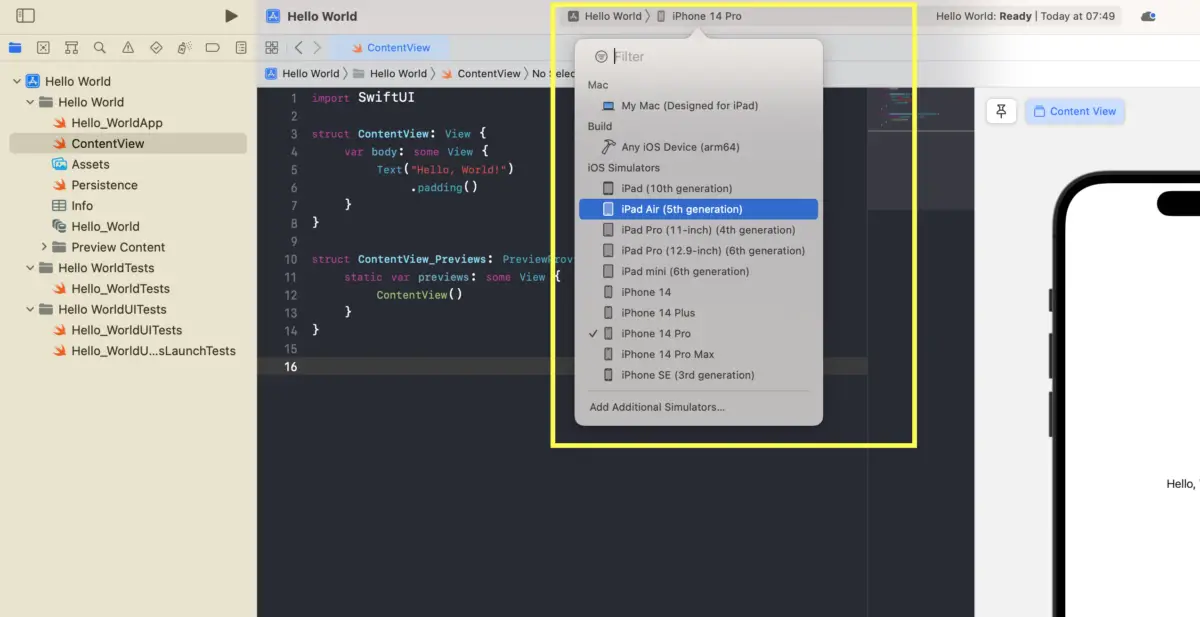Image resolution: width=1200 pixels, height=617 pixels.
Task: Select iPad Pro (11-inch) simulator
Action: (x=699, y=230)
